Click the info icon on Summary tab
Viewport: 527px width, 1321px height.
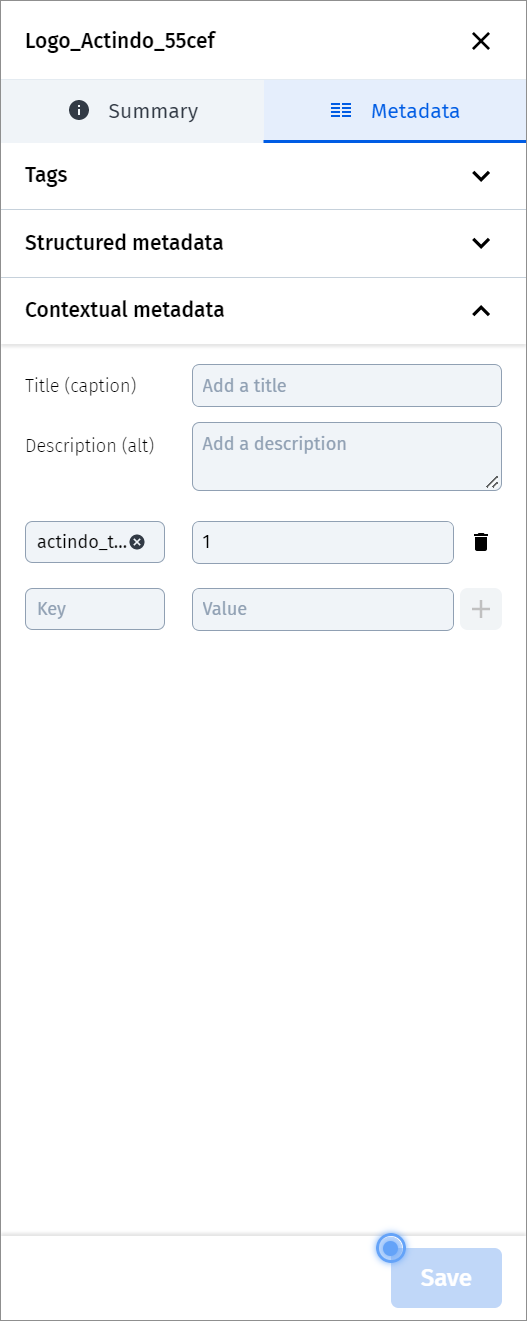point(79,110)
